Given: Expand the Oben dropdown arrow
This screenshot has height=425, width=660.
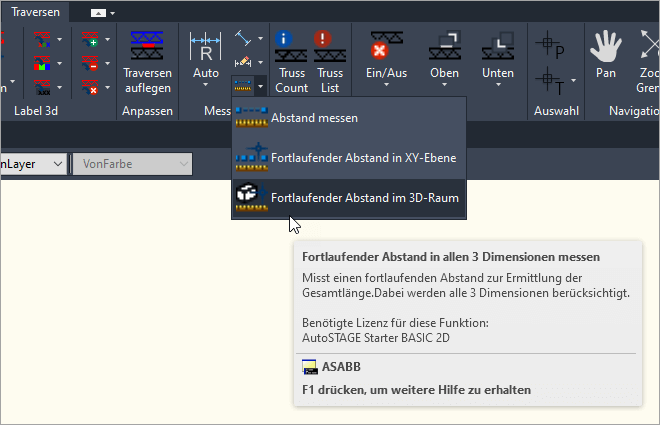Looking at the screenshot, I should 444,85.
